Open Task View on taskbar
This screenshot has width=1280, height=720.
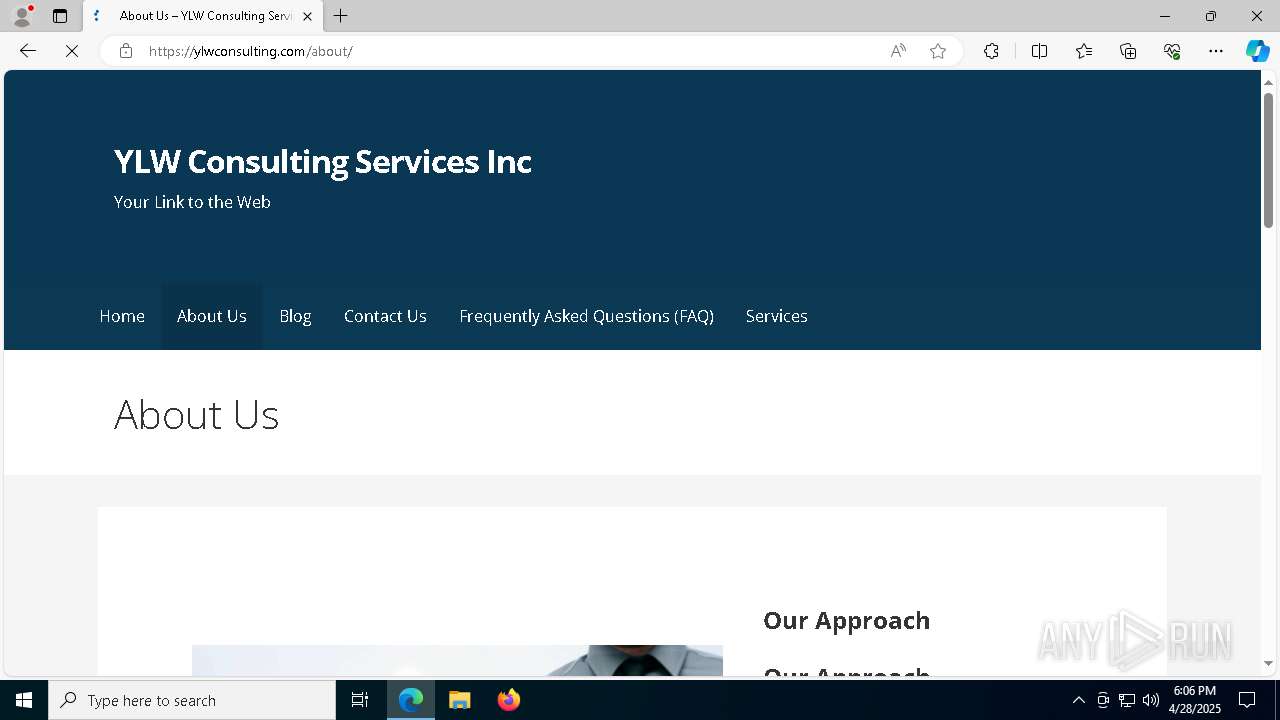(x=360, y=700)
